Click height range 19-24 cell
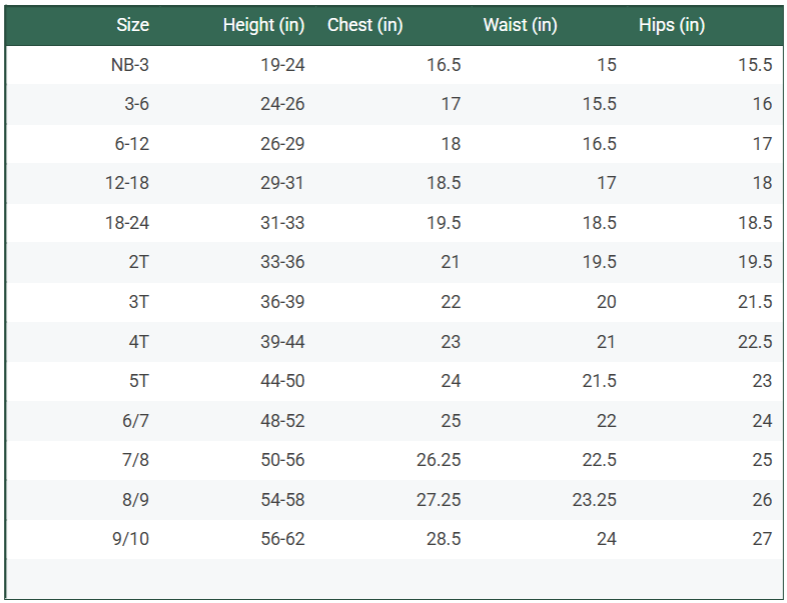This screenshot has height=603, width=787. [282, 65]
